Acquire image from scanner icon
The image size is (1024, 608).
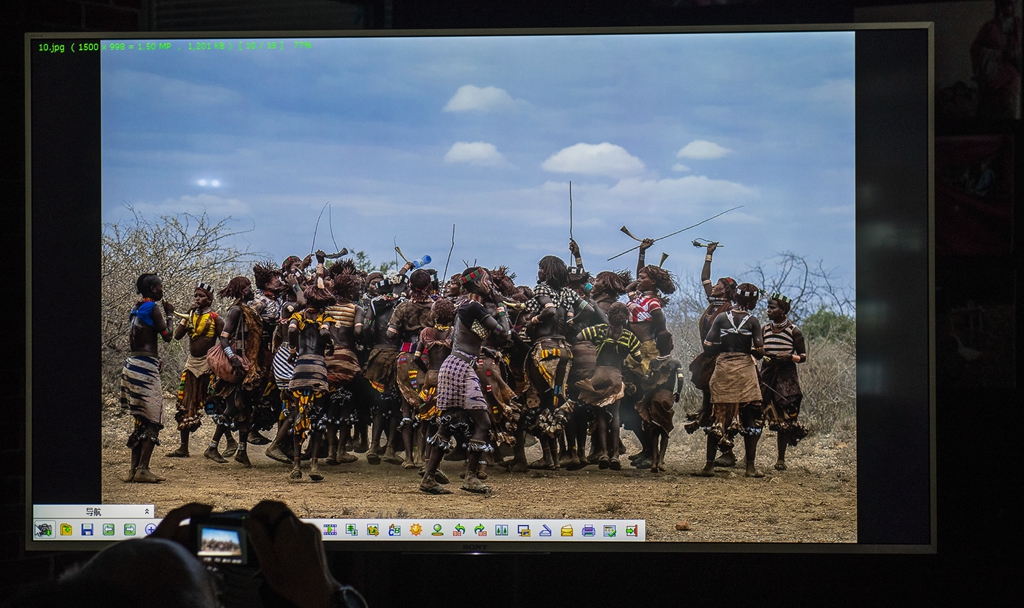(x=545, y=530)
